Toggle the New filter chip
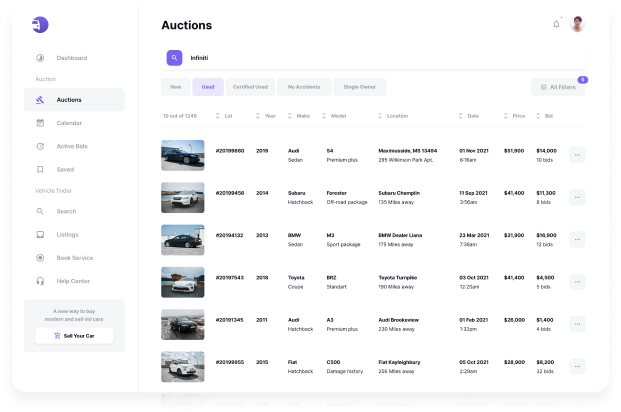The width and height of the screenshot is (621, 412). [x=175, y=87]
